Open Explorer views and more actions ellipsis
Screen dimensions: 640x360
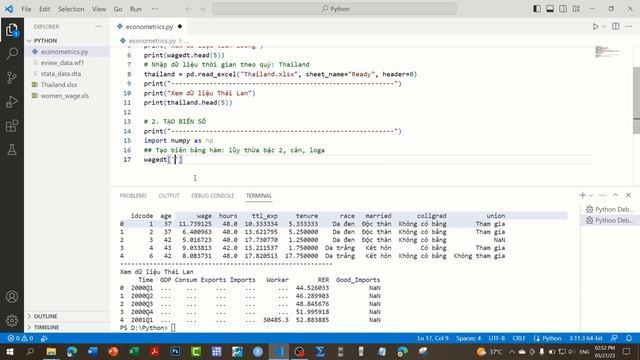click(98, 27)
